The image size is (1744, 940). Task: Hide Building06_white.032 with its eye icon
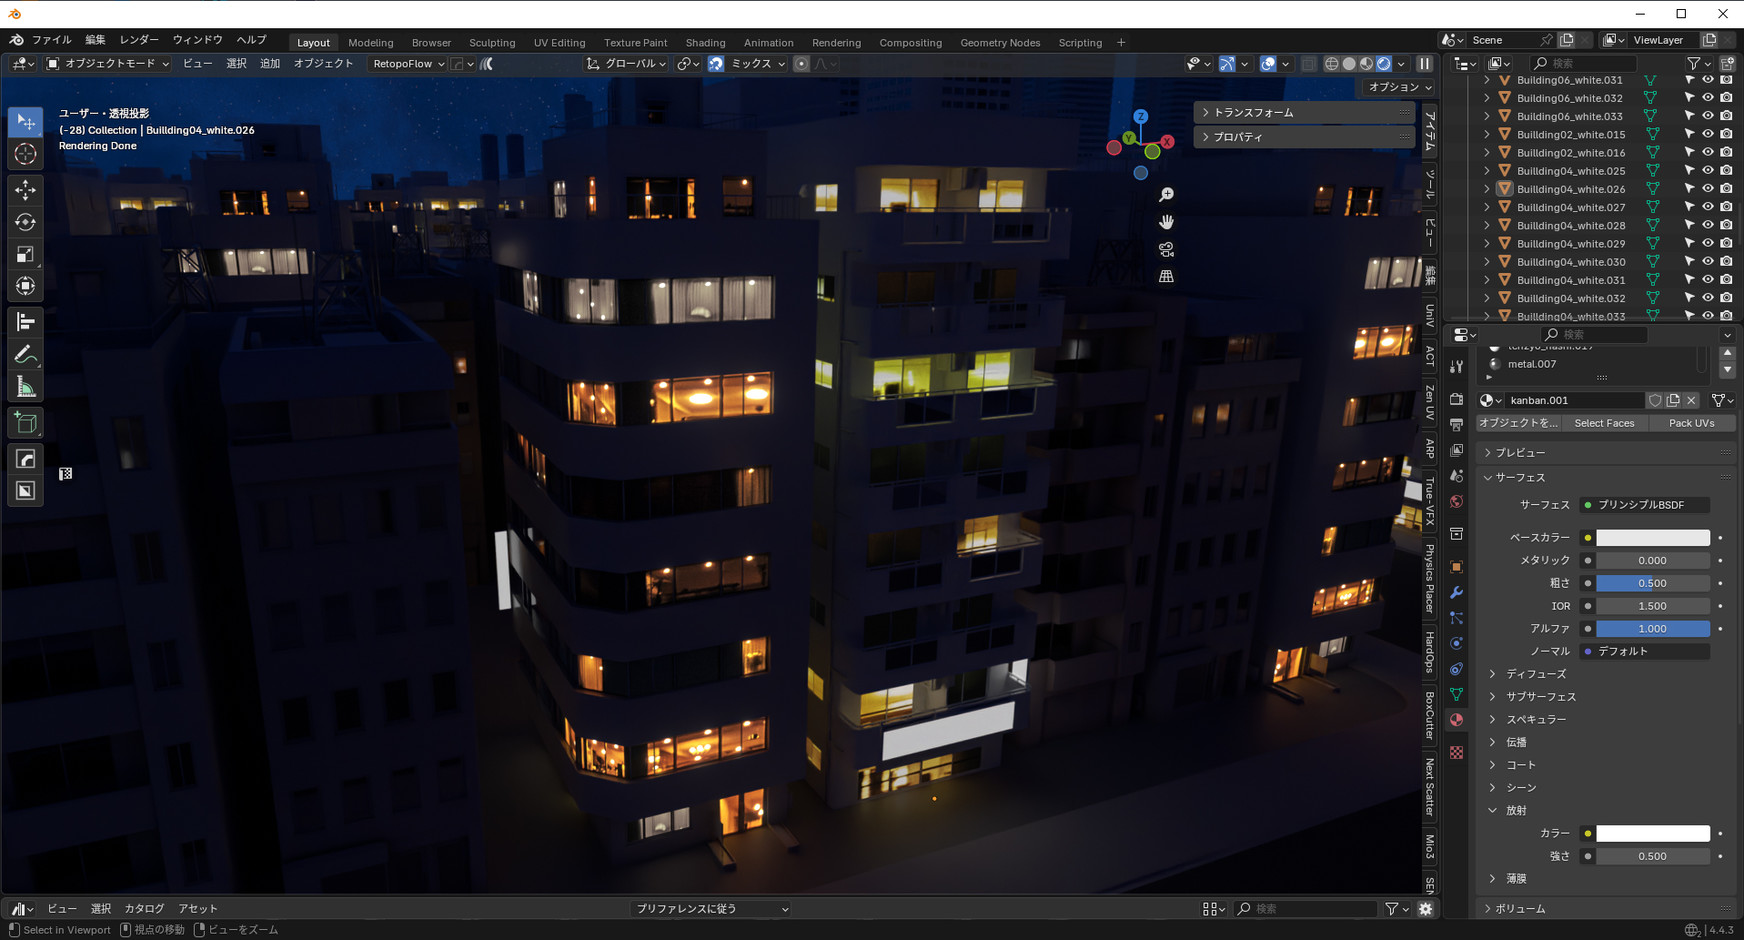click(x=1708, y=98)
